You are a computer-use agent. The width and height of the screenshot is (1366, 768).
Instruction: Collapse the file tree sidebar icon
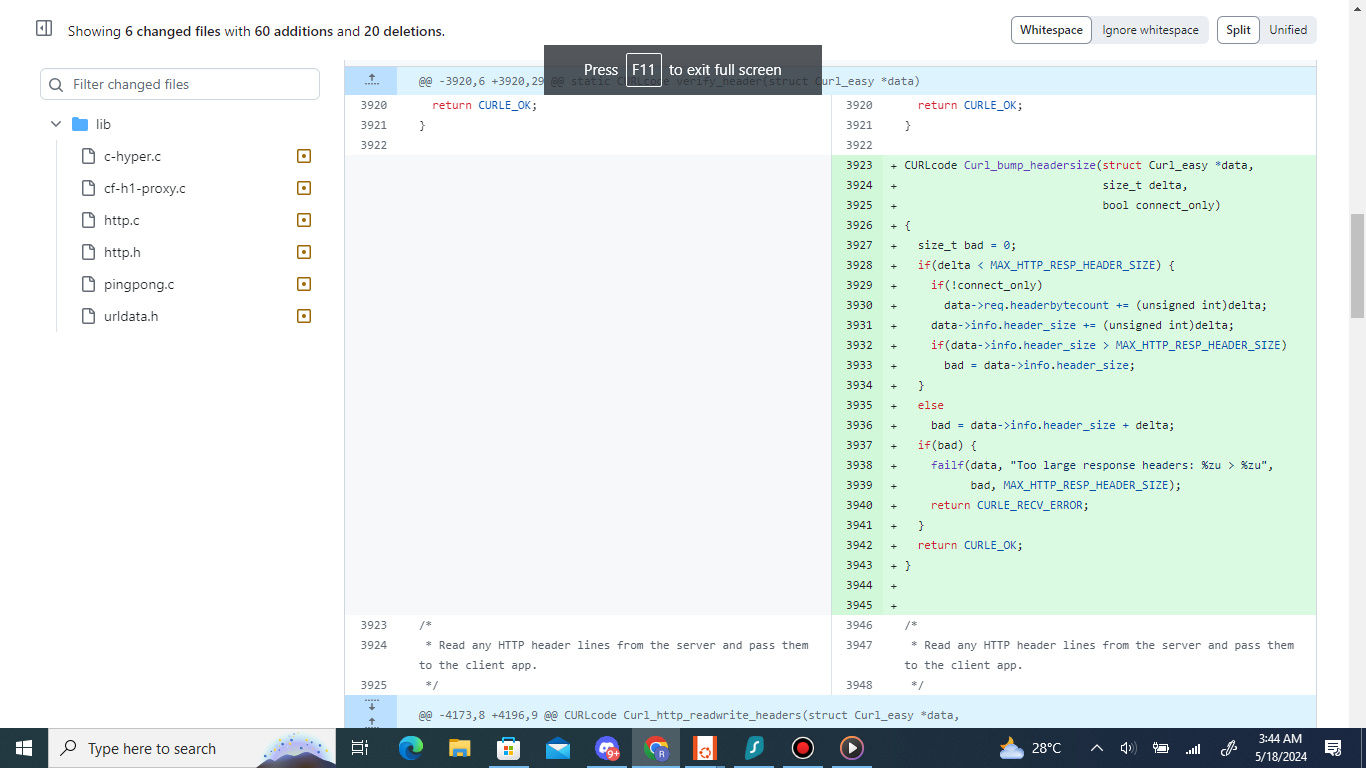pyautogui.click(x=44, y=29)
